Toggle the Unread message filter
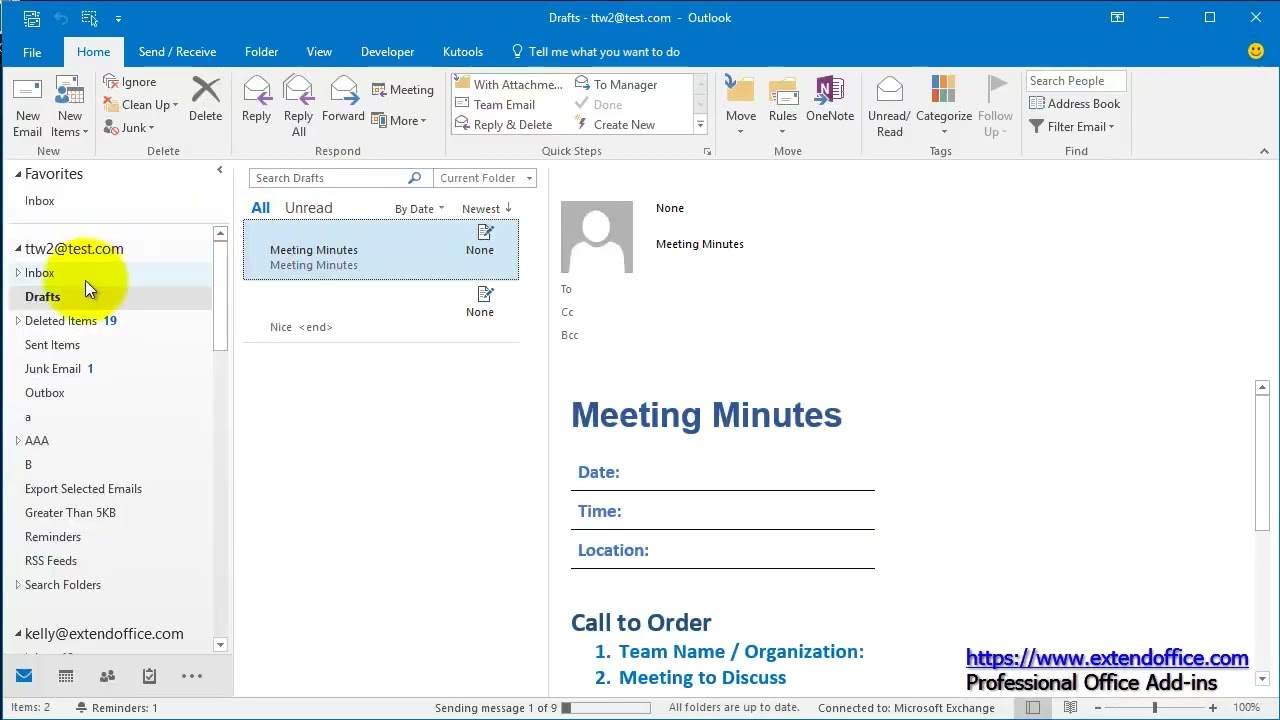This screenshot has width=1280, height=720. pos(308,208)
